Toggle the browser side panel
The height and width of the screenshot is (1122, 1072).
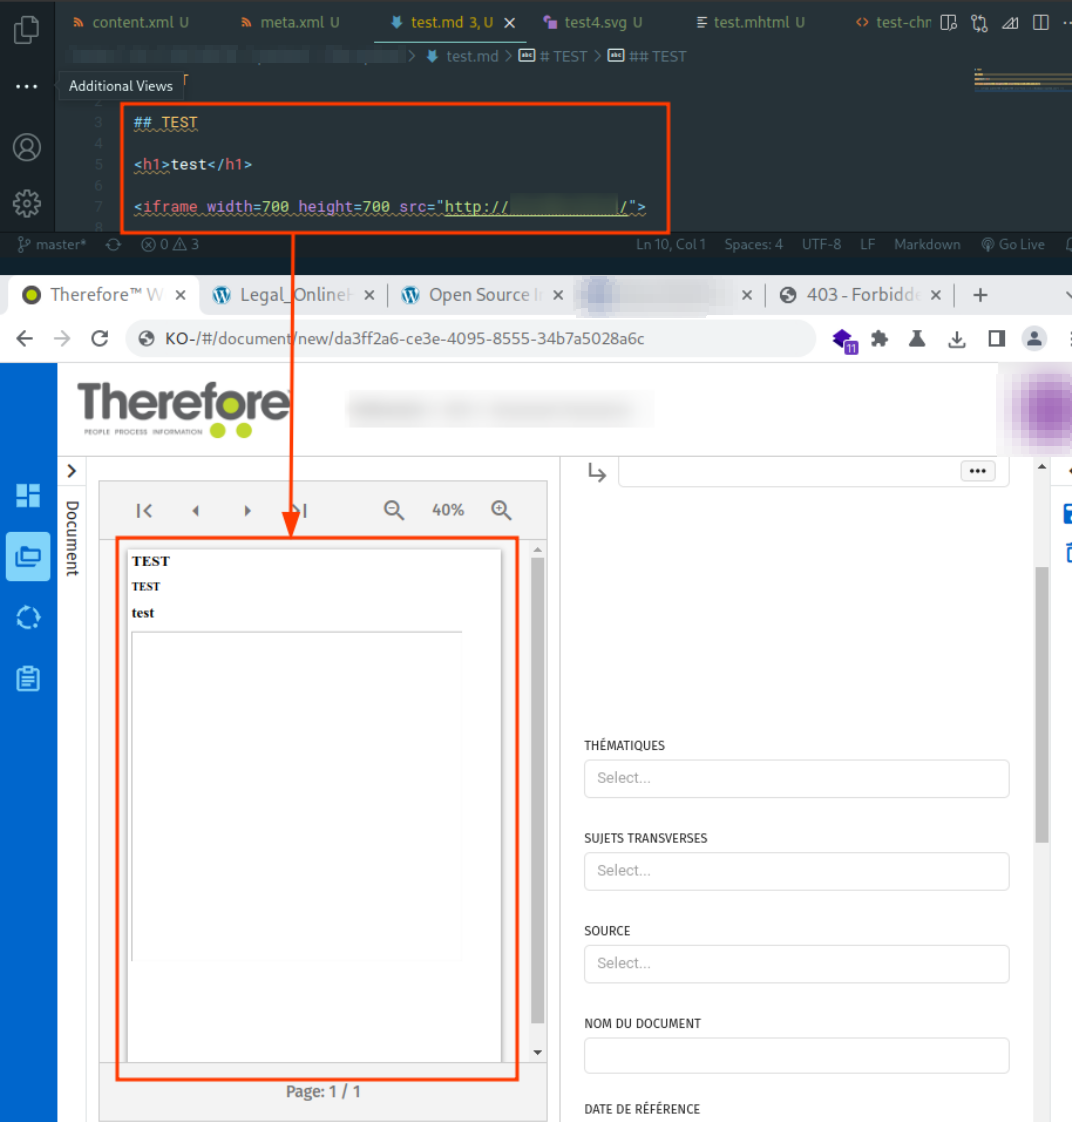[996, 339]
